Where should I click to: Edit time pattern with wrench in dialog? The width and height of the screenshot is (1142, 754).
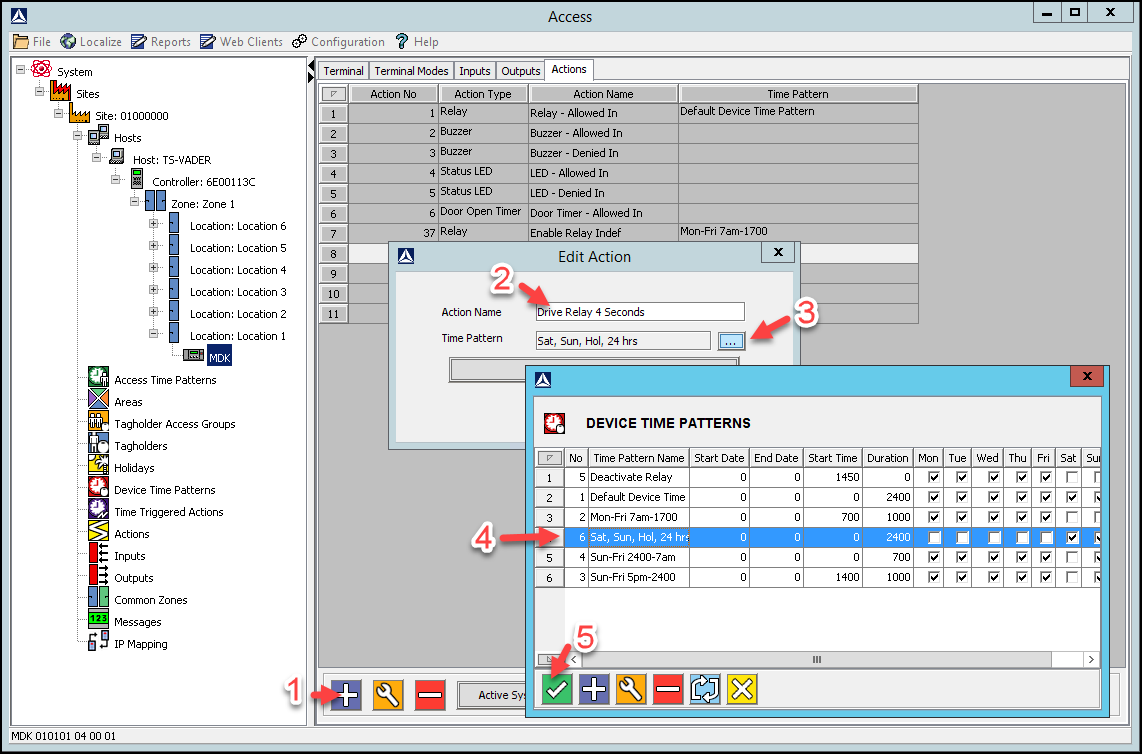pyautogui.click(x=631, y=688)
